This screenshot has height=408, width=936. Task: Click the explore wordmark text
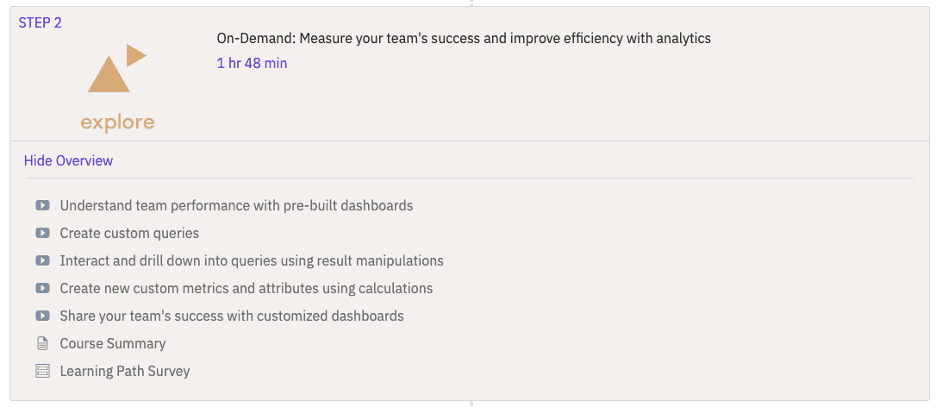pos(117,123)
